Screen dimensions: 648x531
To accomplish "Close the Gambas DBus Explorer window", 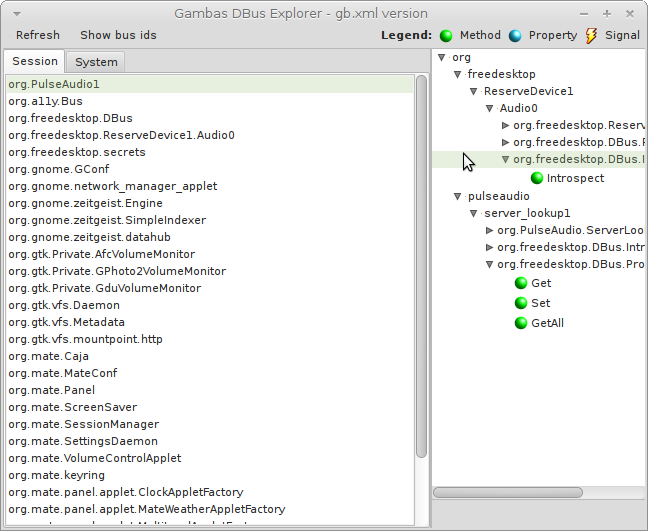I will [x=630, y=14].
